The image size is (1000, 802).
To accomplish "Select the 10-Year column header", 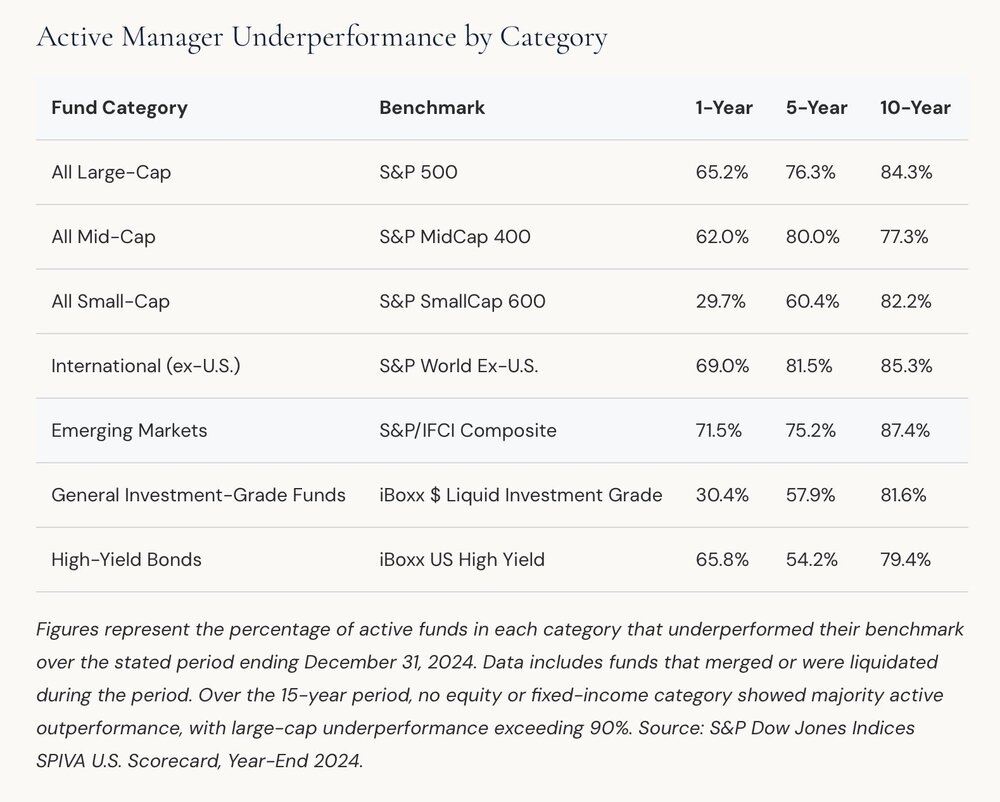I will [x=915, y=108].
